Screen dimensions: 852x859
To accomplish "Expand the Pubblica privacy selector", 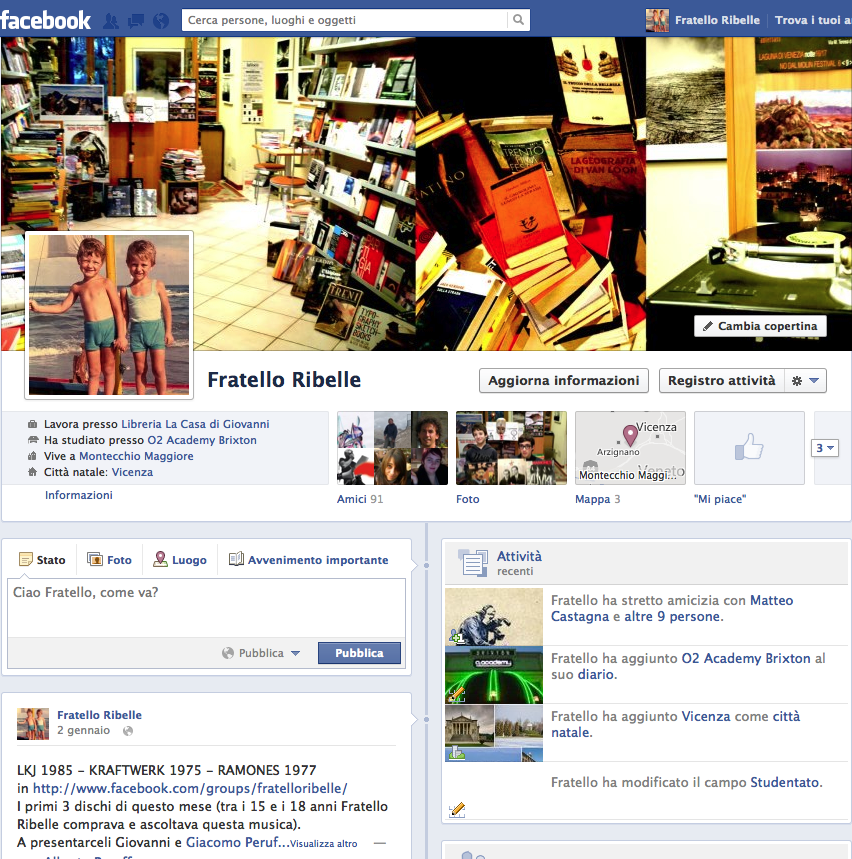I will click(262, 653).
